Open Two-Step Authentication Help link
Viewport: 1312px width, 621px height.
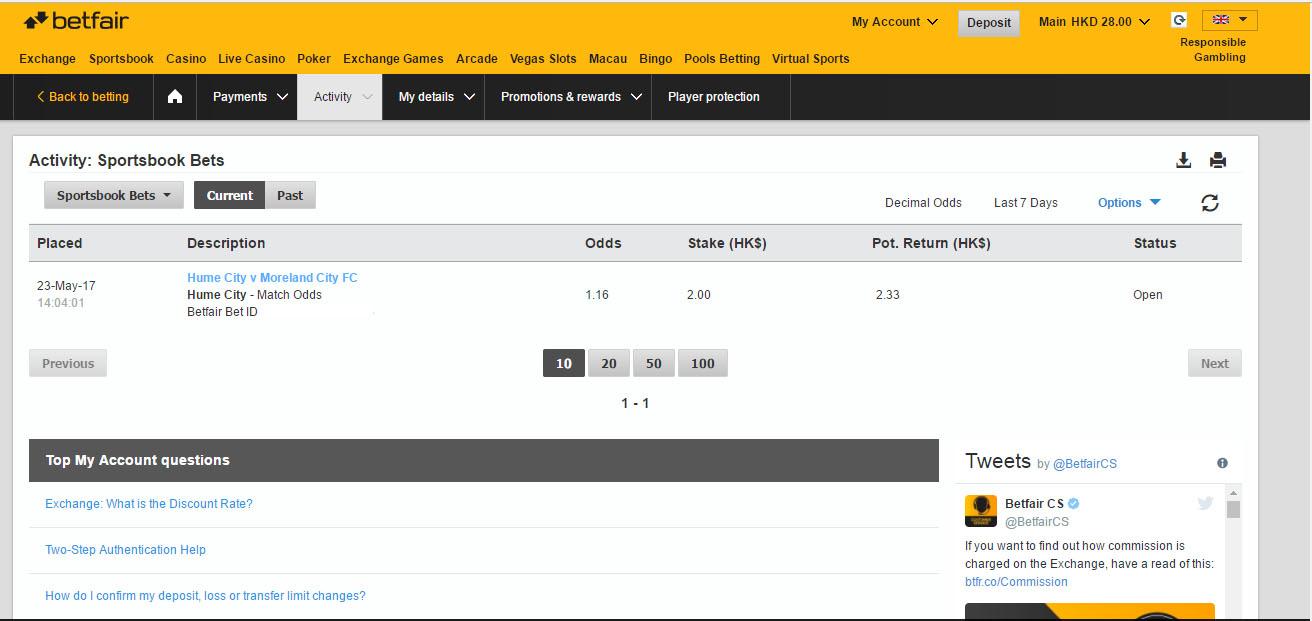click(125, 550)
